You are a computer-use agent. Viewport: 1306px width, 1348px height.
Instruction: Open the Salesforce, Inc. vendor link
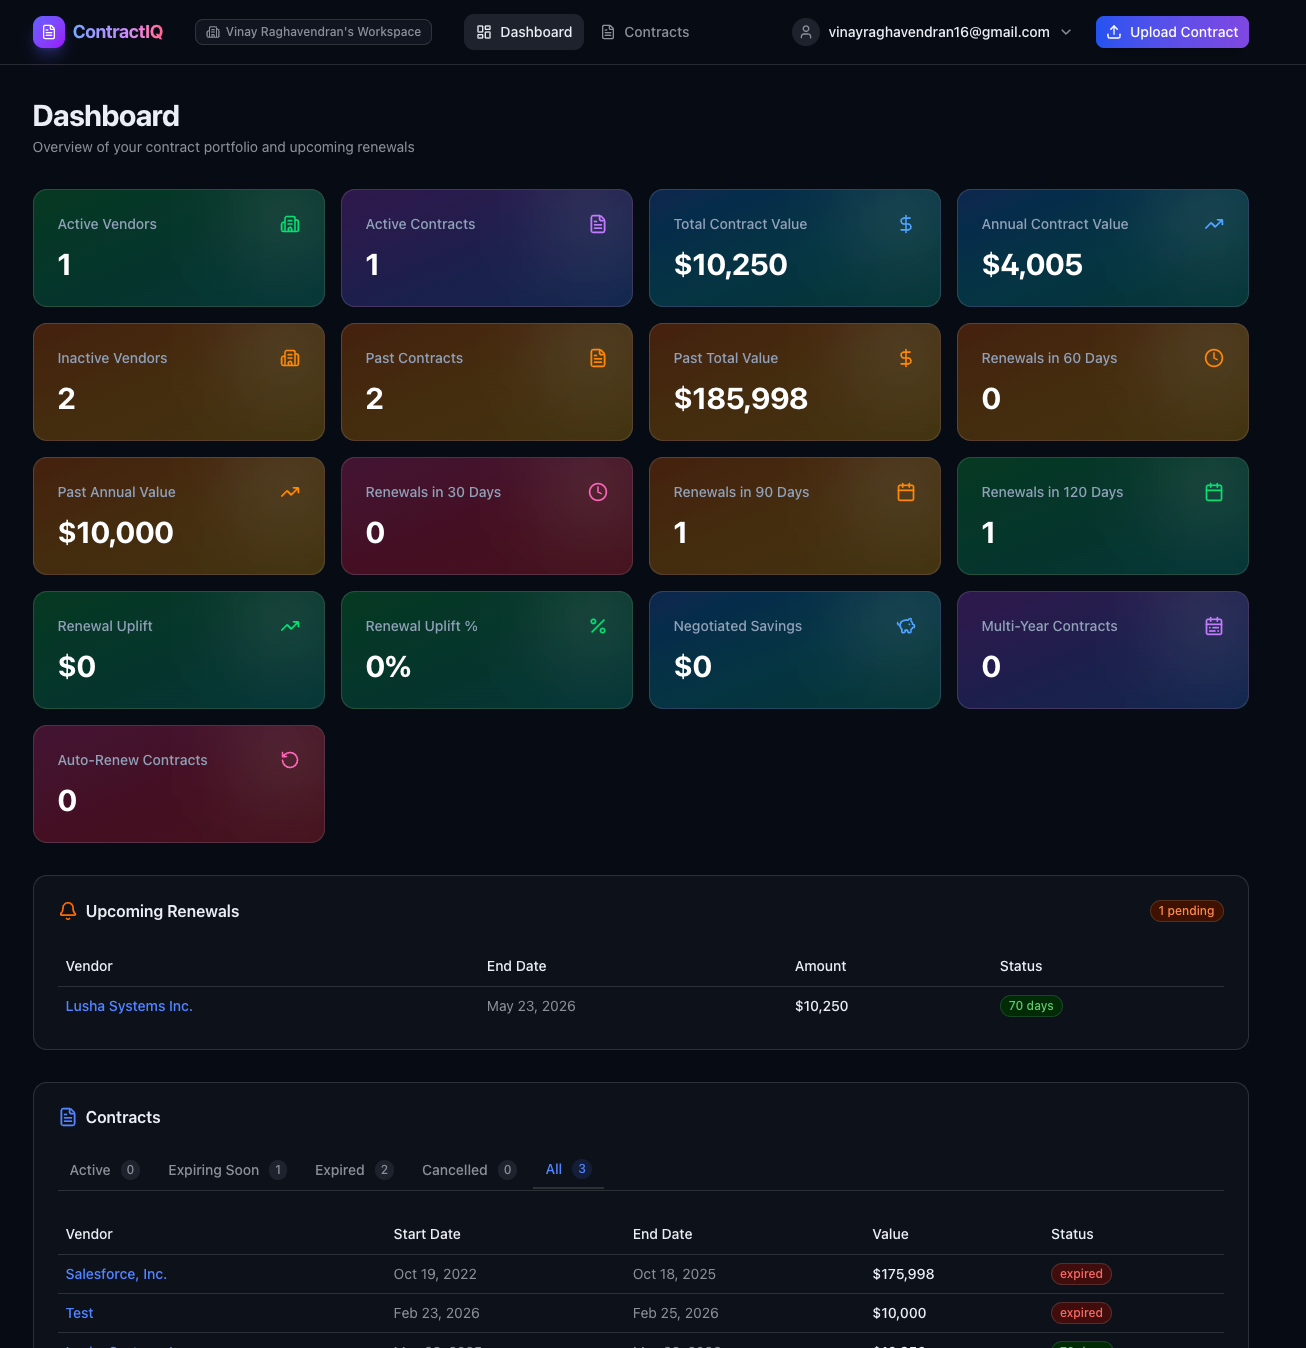[x=116, y=1274]
